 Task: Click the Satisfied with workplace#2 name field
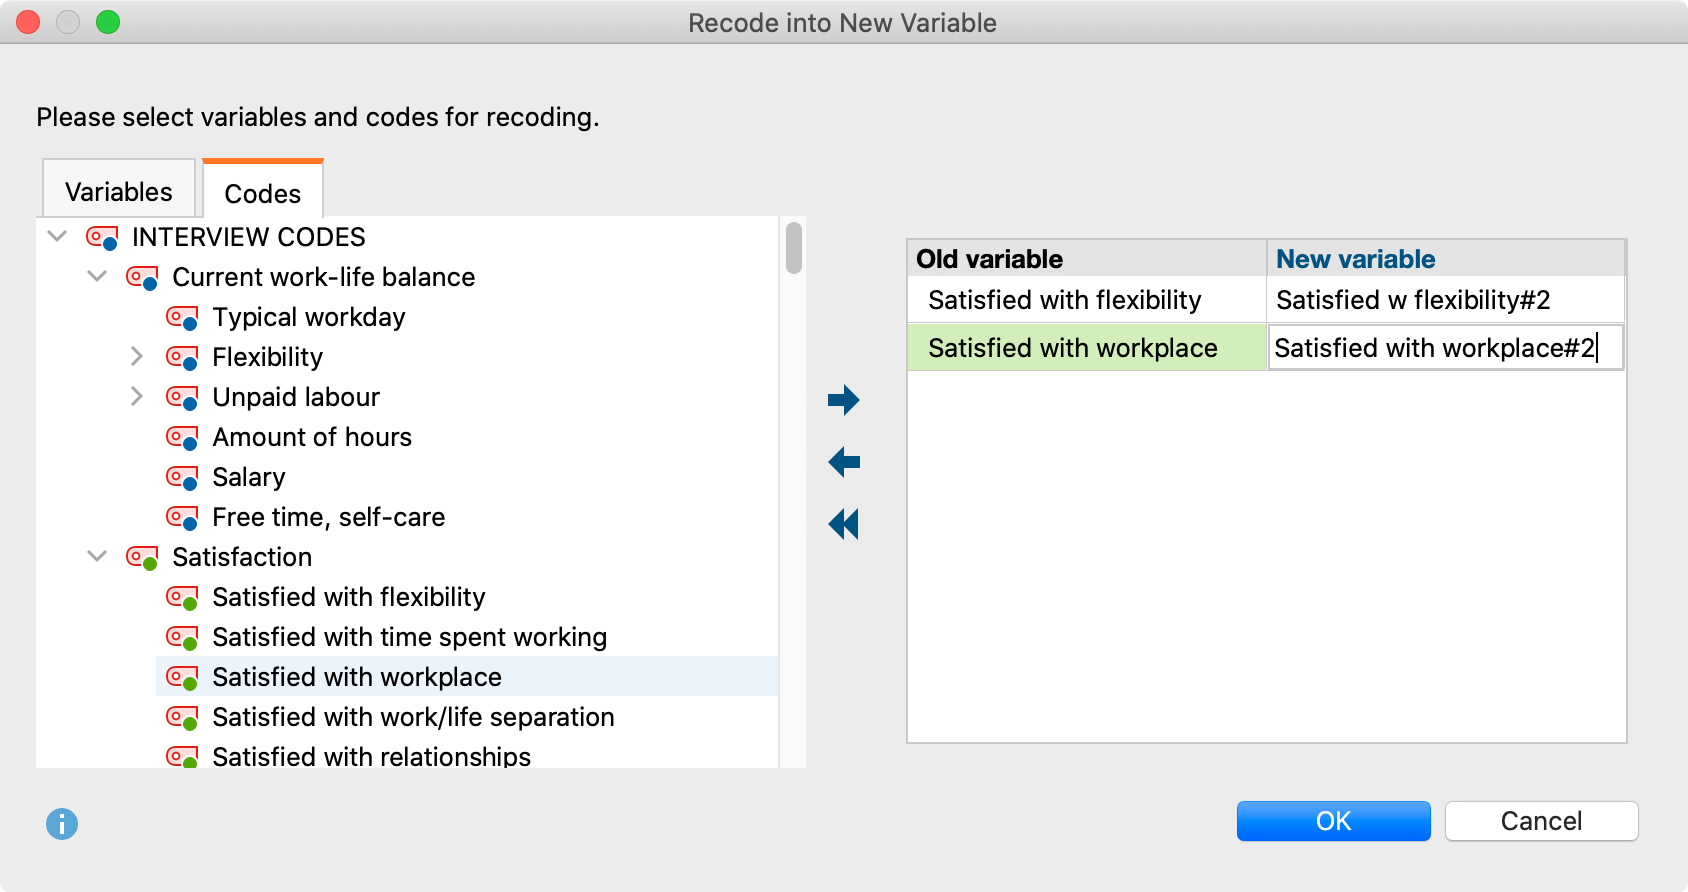1444,348
